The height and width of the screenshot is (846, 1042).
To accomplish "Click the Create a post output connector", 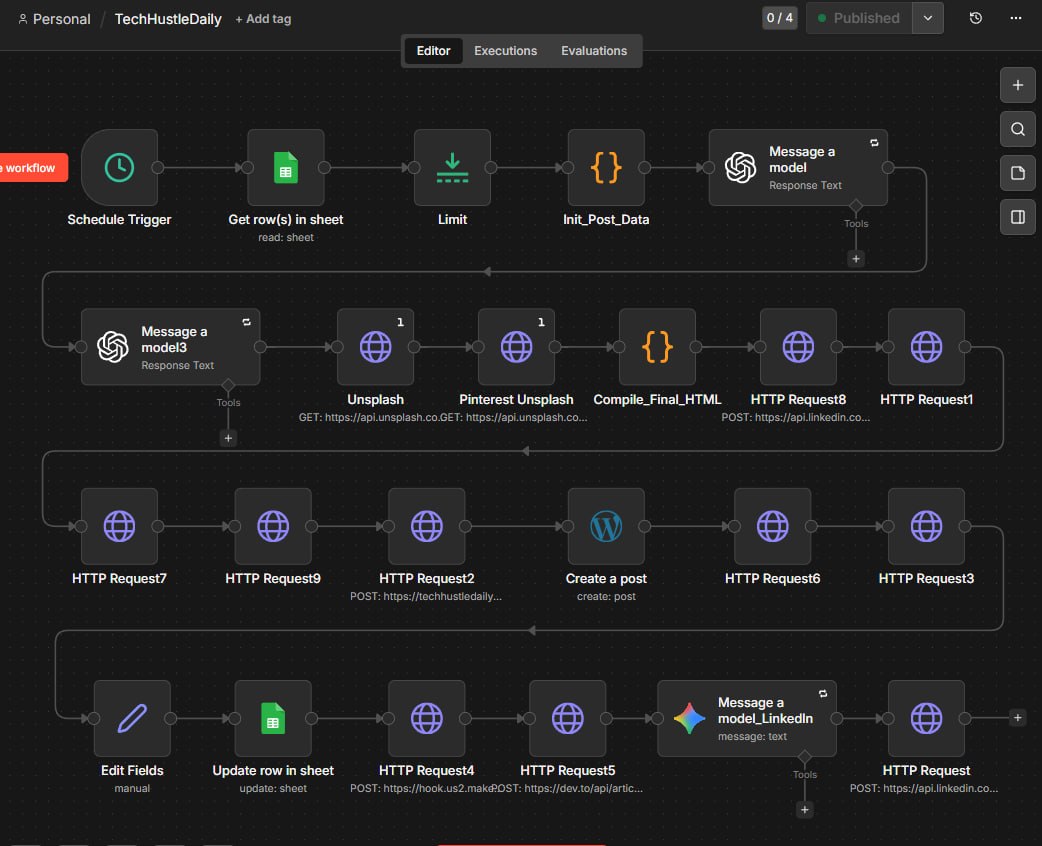I will [645, 526].
